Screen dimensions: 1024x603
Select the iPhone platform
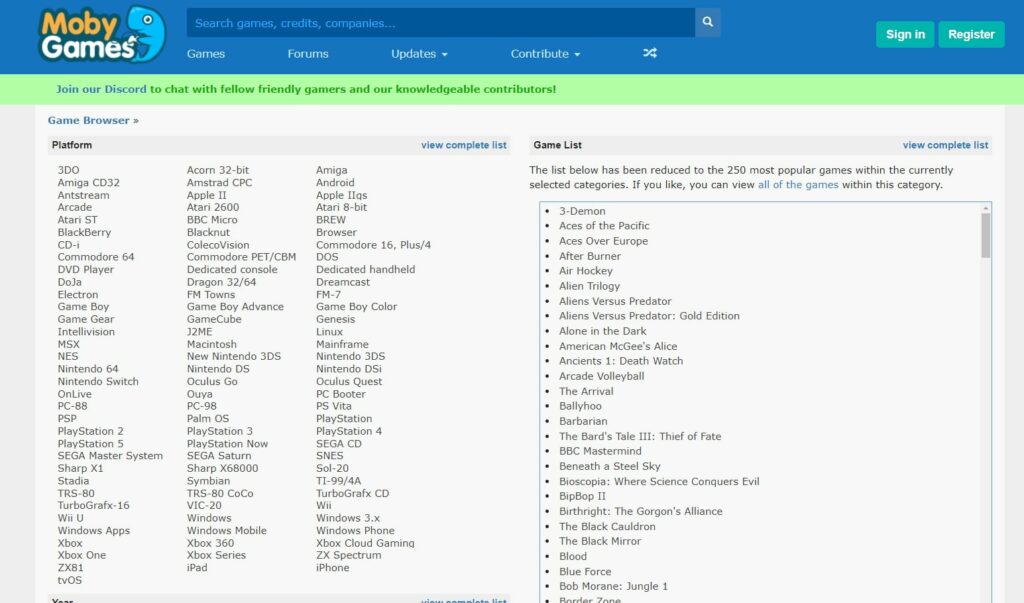pos(332,568)
